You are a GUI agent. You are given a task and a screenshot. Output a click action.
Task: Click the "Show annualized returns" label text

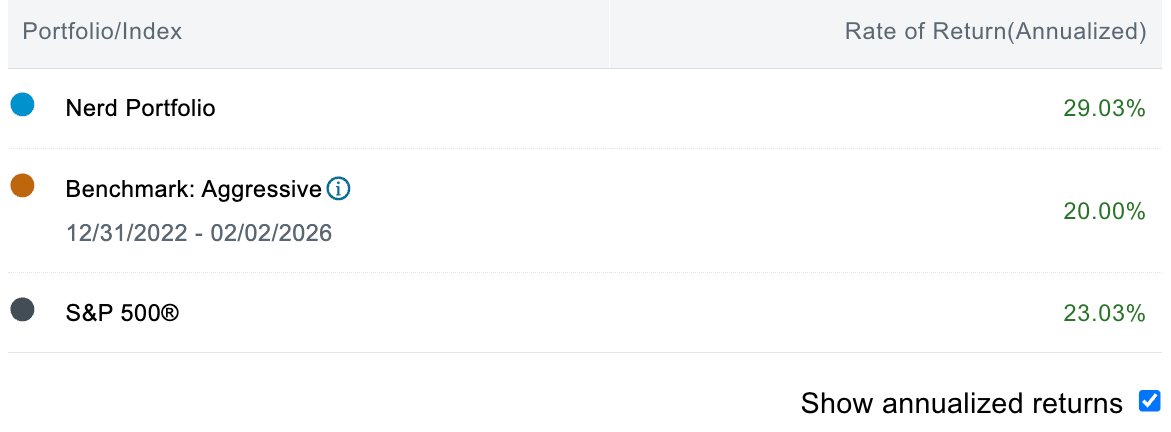pos(962,404)
